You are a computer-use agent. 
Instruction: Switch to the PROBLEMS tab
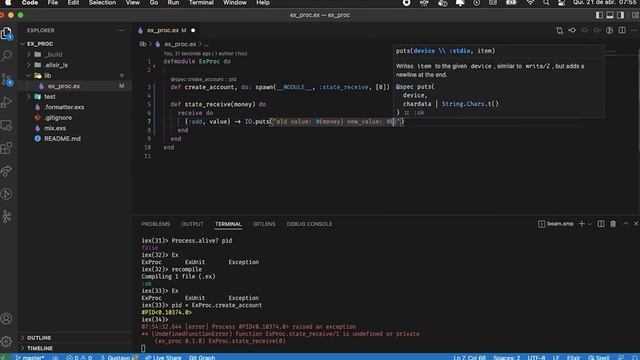coord(156,224)
